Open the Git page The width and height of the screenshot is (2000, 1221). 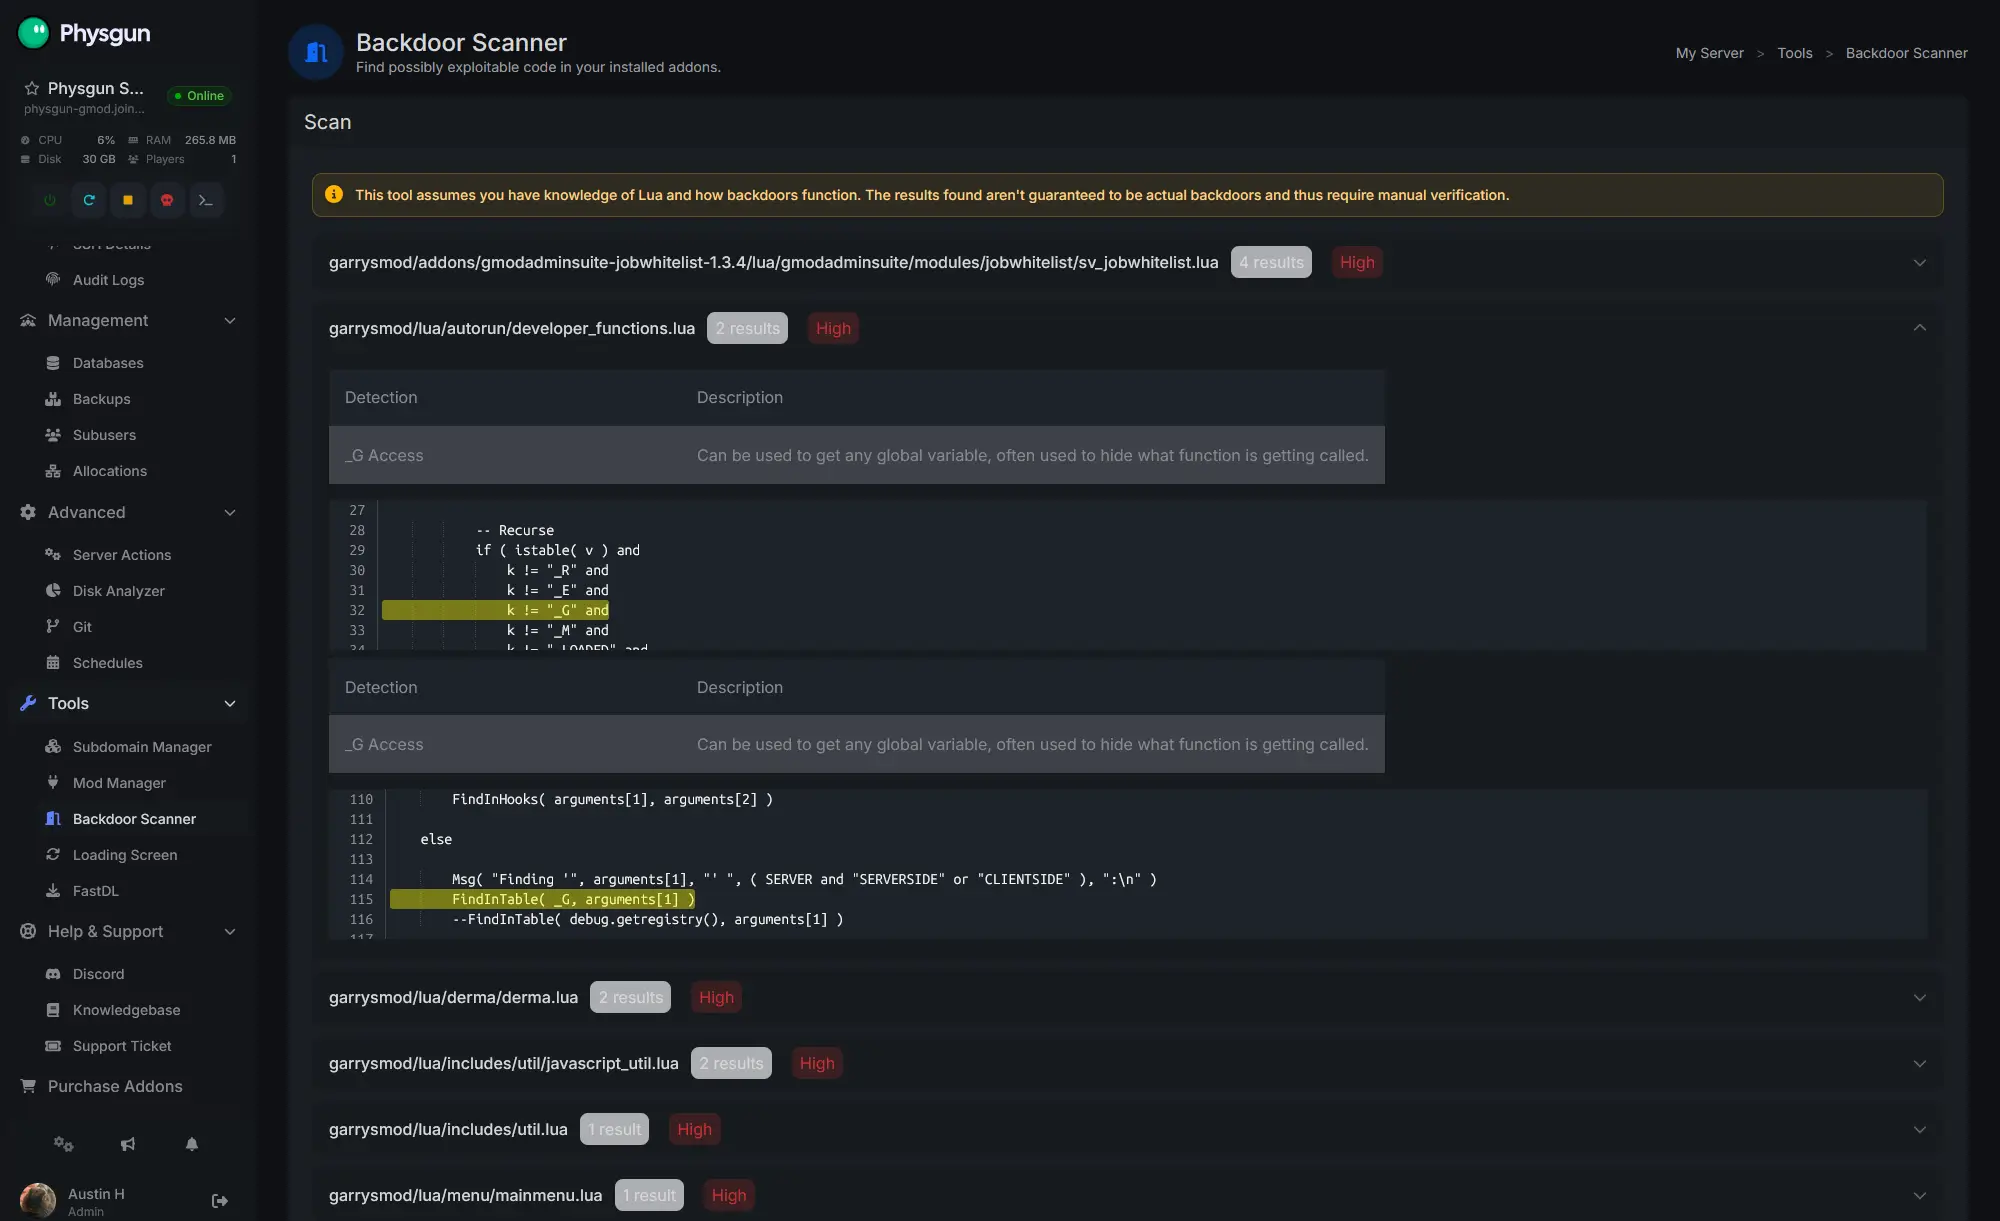click(82, 627)
